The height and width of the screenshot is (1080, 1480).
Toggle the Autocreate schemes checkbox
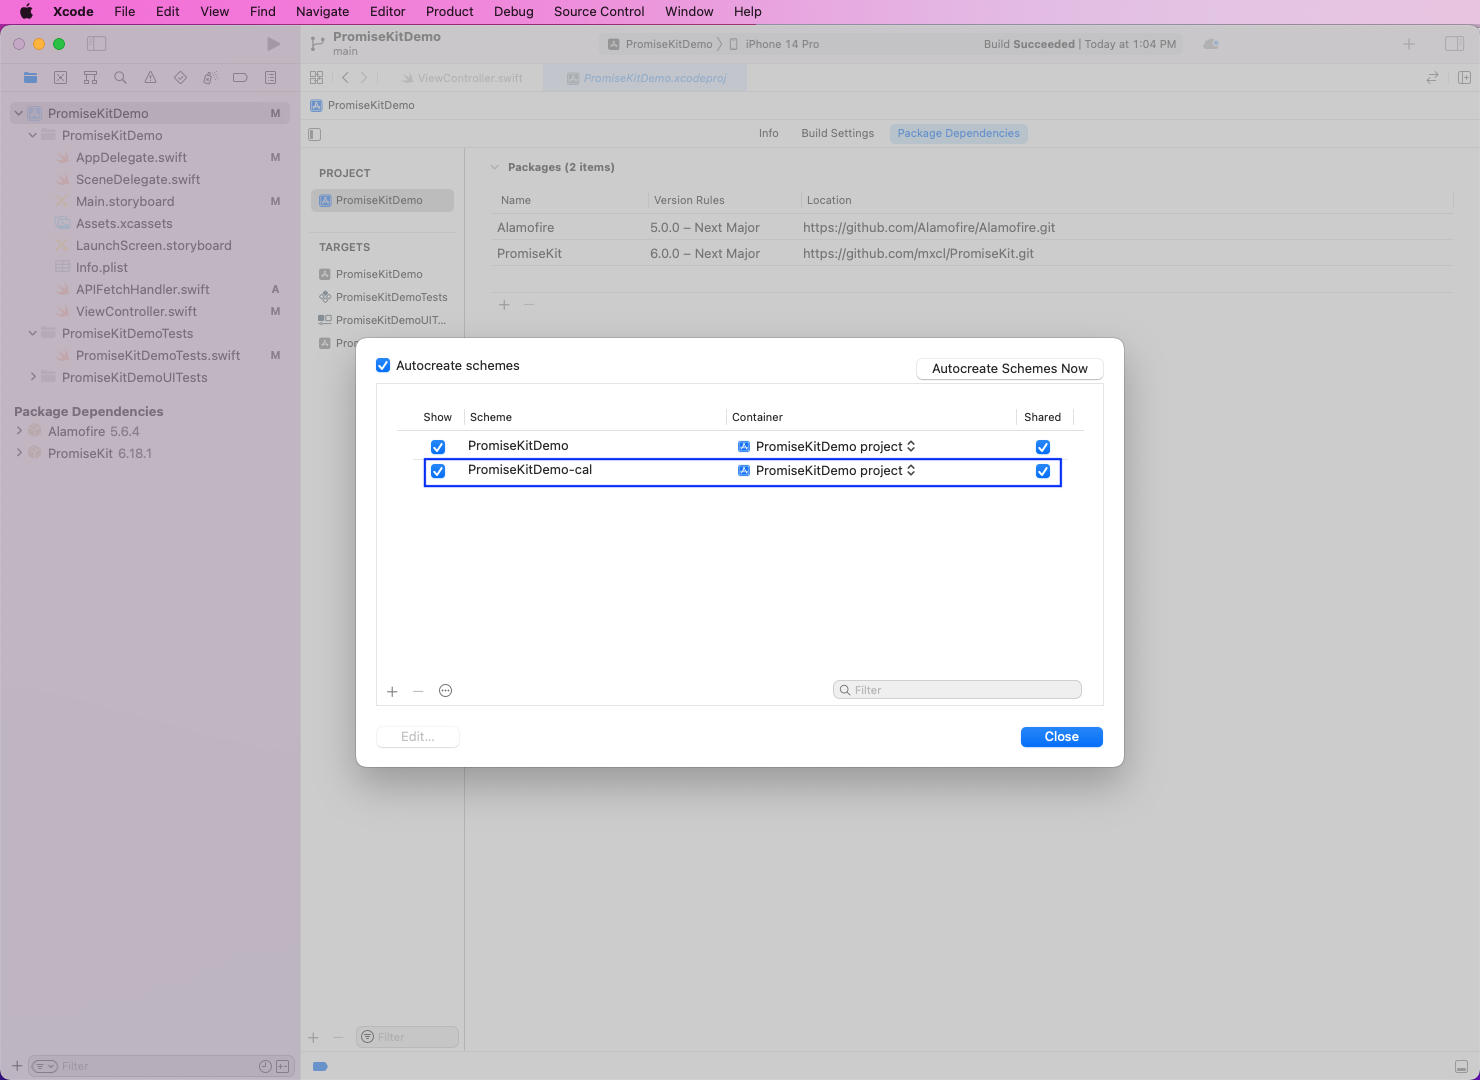383,365
